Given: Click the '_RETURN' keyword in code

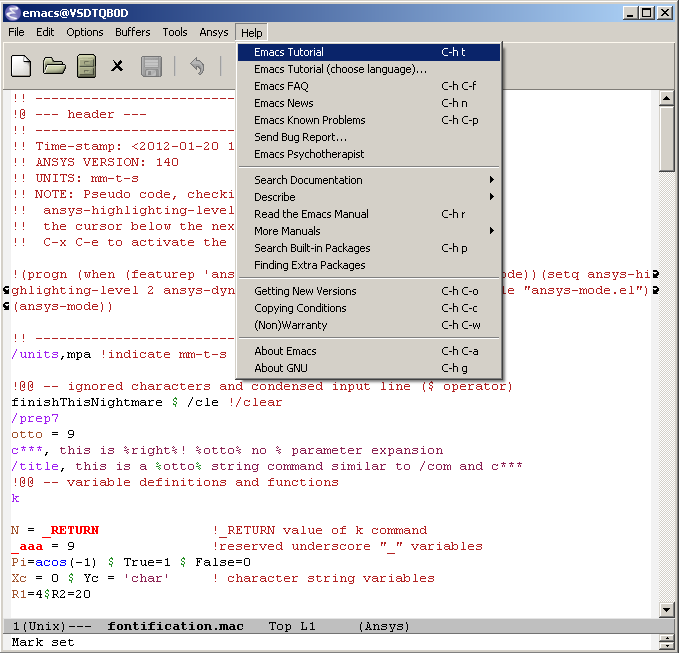Looking at the screenshot, I should [71, 530].
